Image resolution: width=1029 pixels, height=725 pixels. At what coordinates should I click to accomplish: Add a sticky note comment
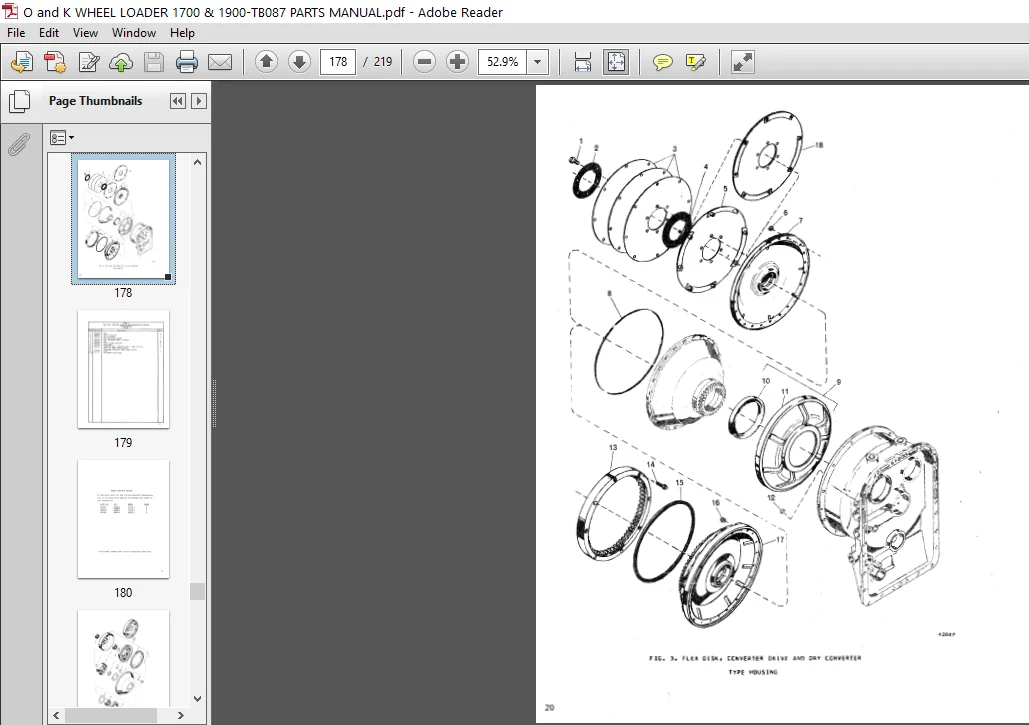(663, 62)
